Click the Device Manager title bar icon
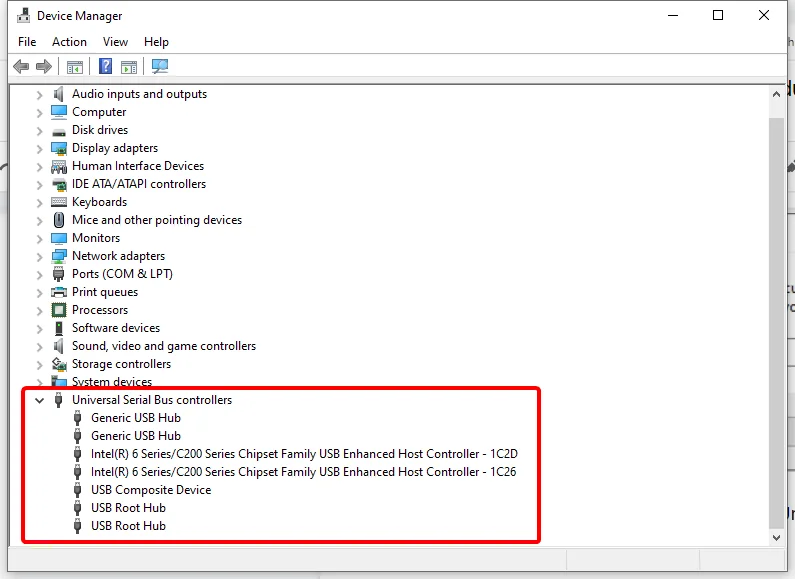The height and width of the screenshot is (579, 795). [x=23, y=16]
